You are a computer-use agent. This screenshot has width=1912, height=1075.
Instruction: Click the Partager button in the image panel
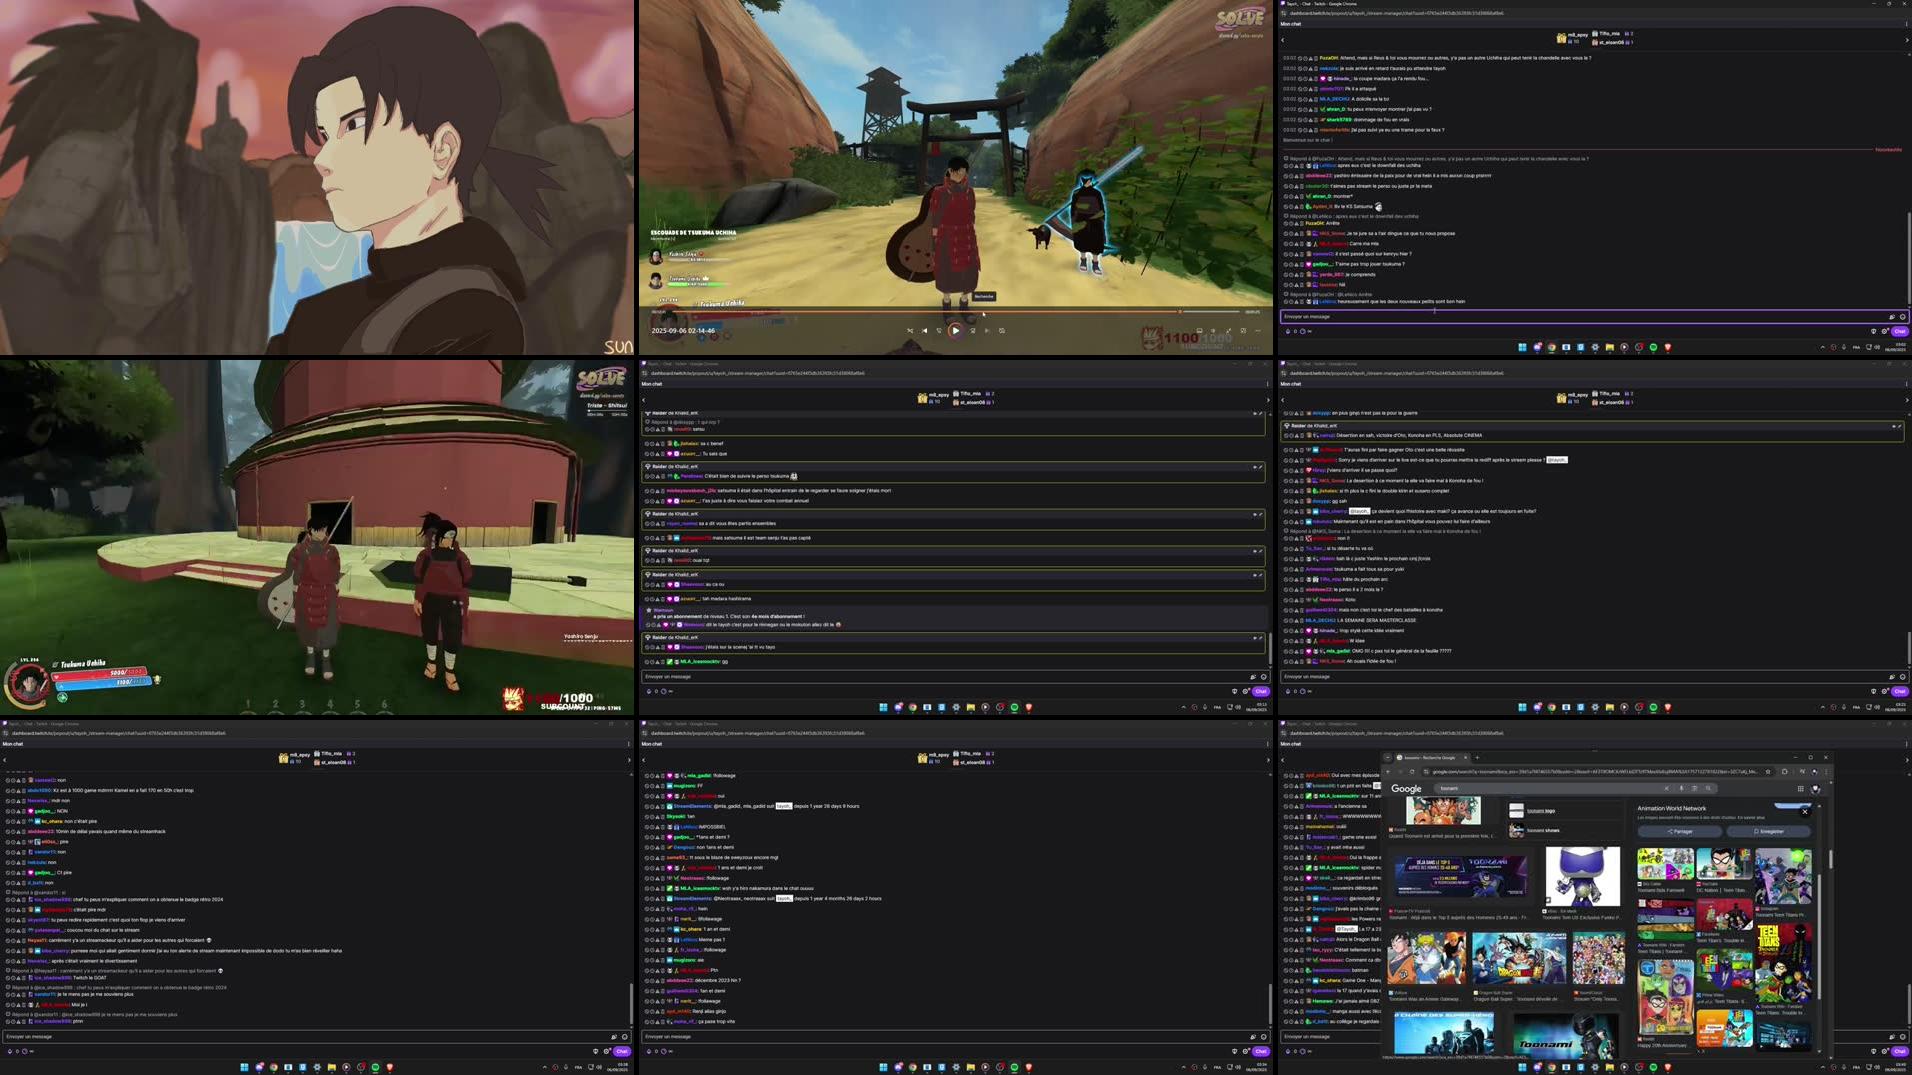[x=1680, y=831]
